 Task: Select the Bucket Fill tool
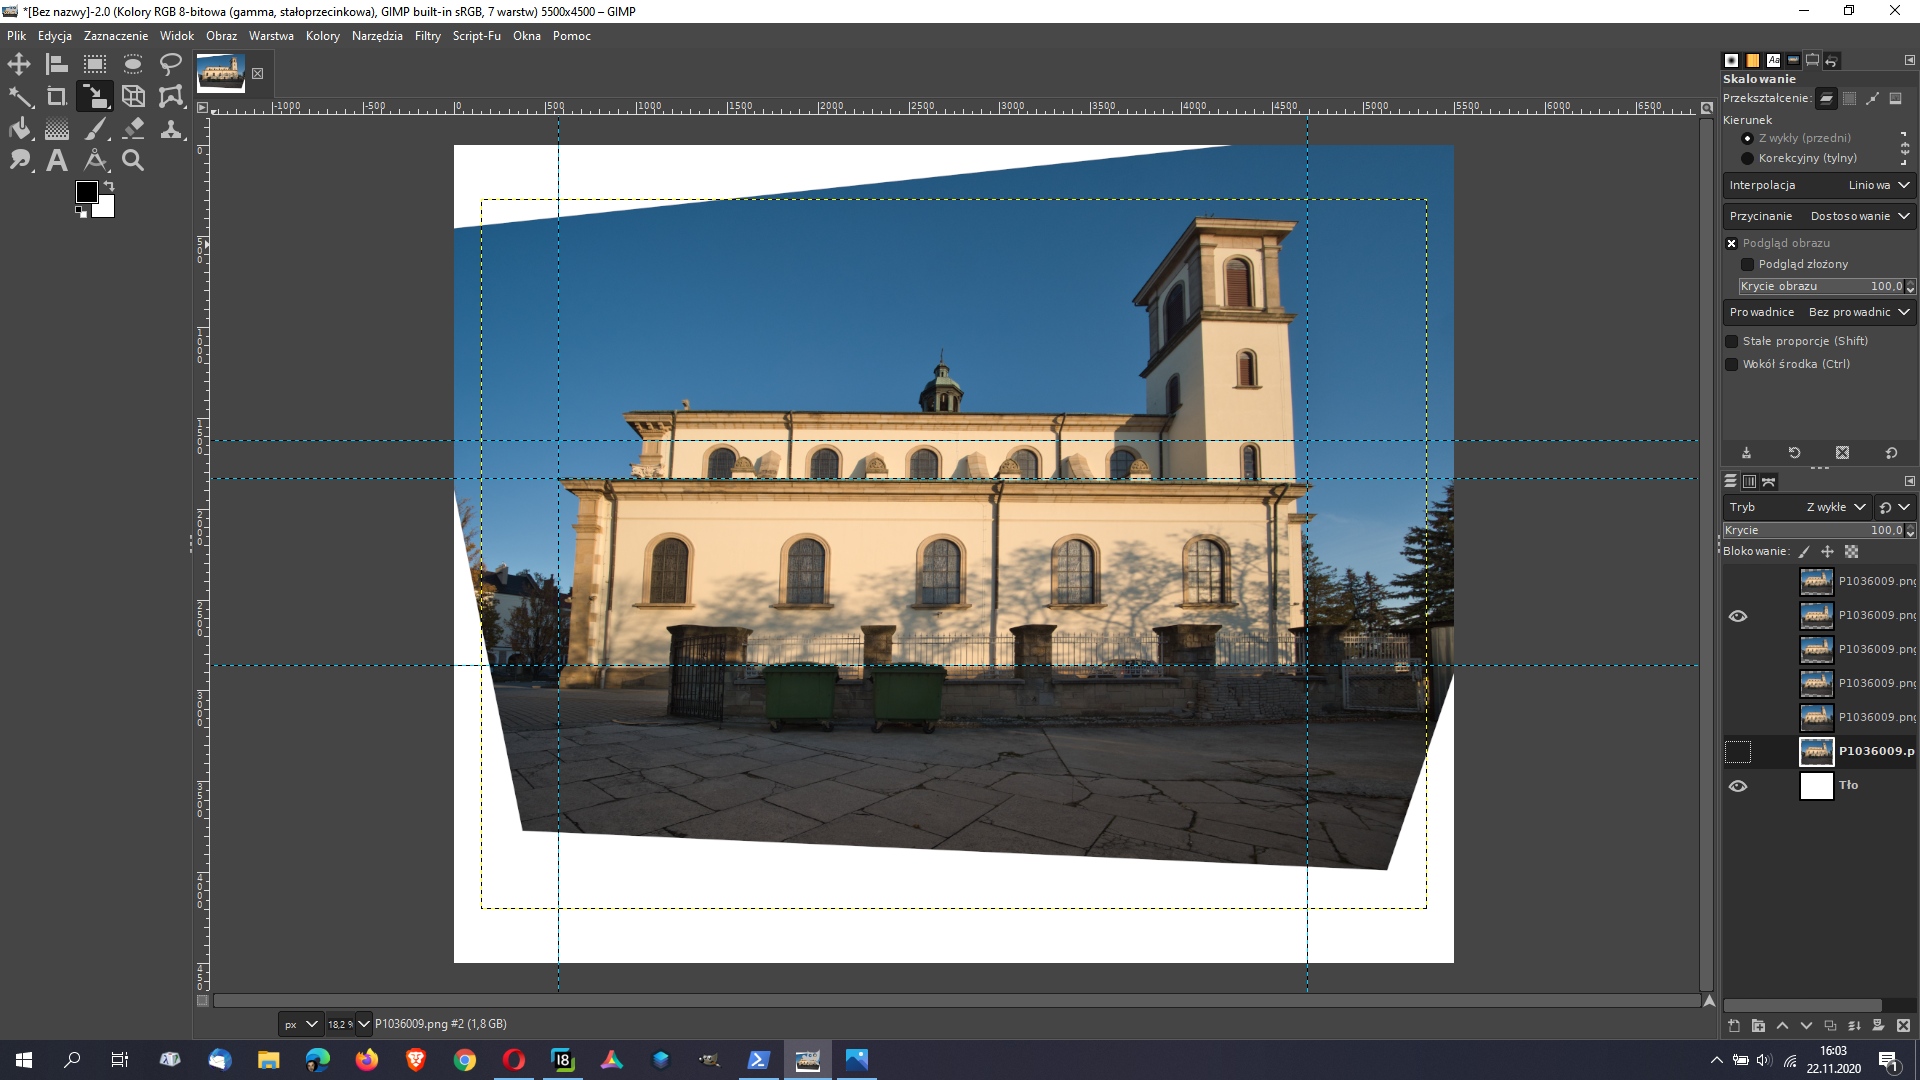tap(19, 129)
